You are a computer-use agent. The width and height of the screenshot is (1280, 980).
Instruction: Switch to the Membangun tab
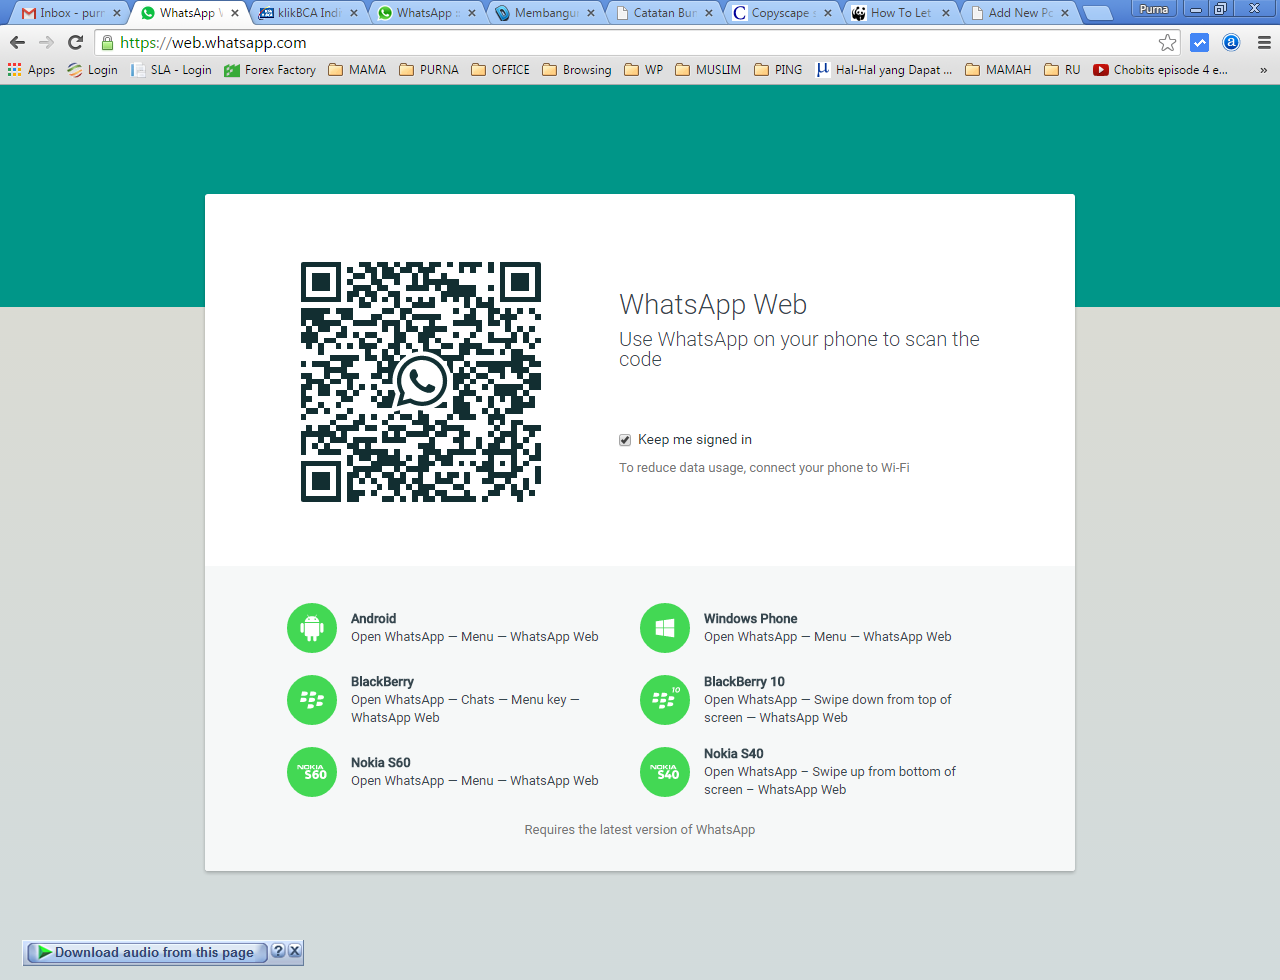(543, 13)
